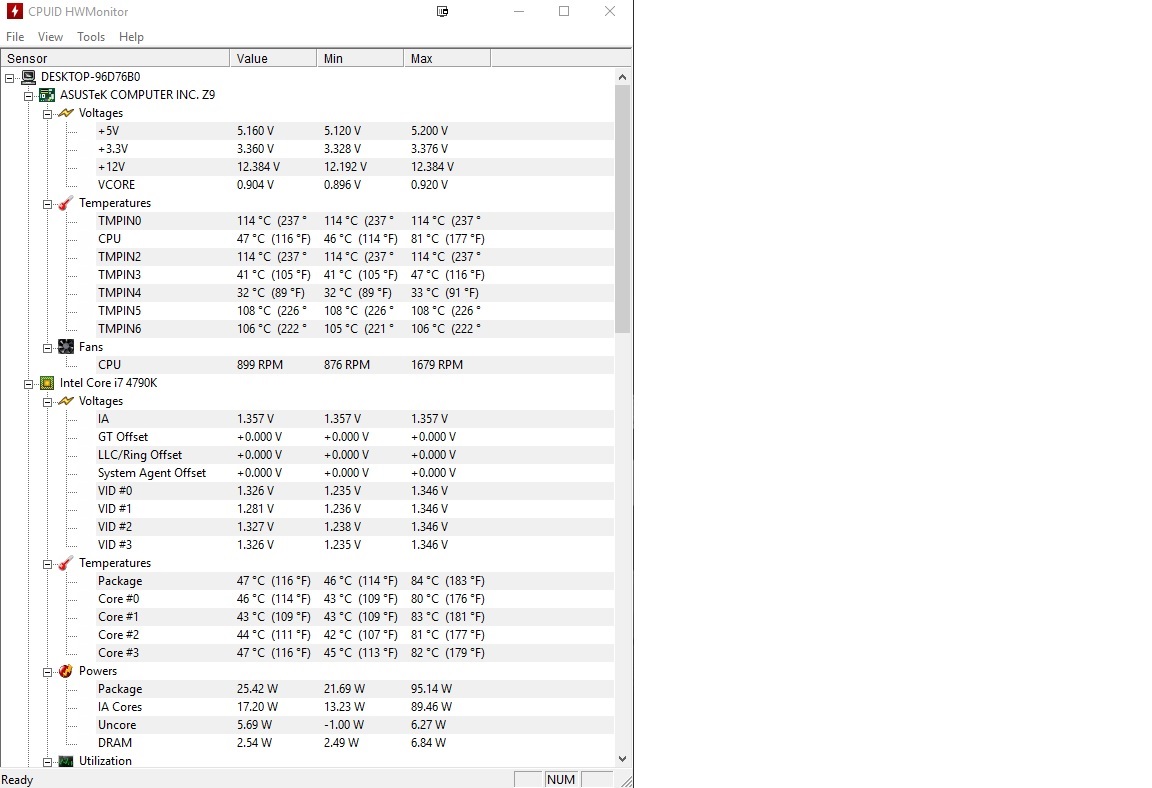The width and height of the screenshot is (1152, 788).
Task: Select the Package temperature row
Action: pyautogui.click(x=355, y=580)
